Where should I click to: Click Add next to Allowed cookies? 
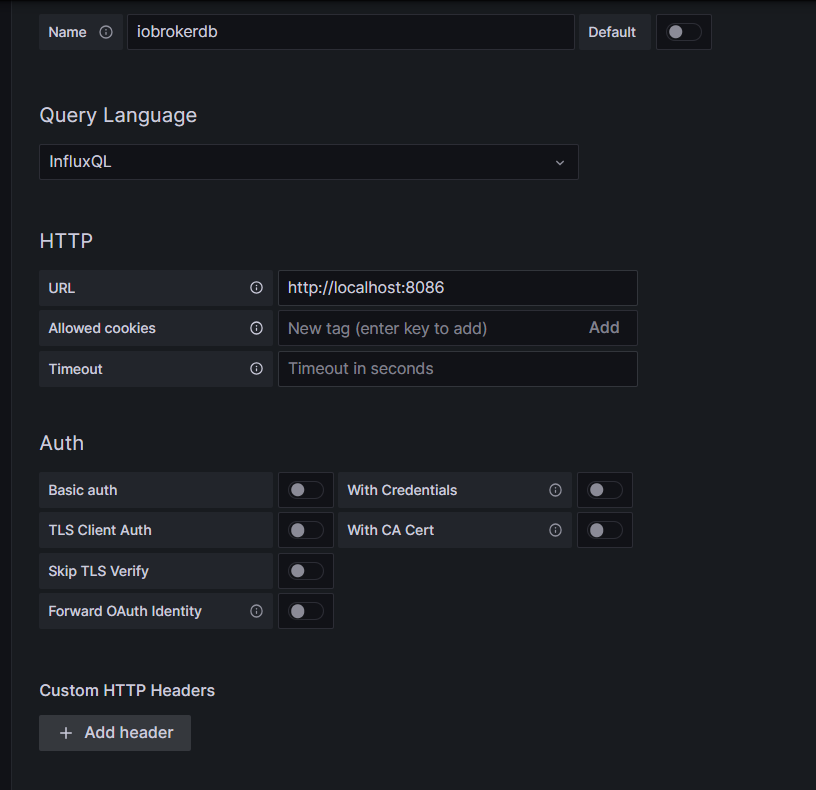(x=604, y=328)
